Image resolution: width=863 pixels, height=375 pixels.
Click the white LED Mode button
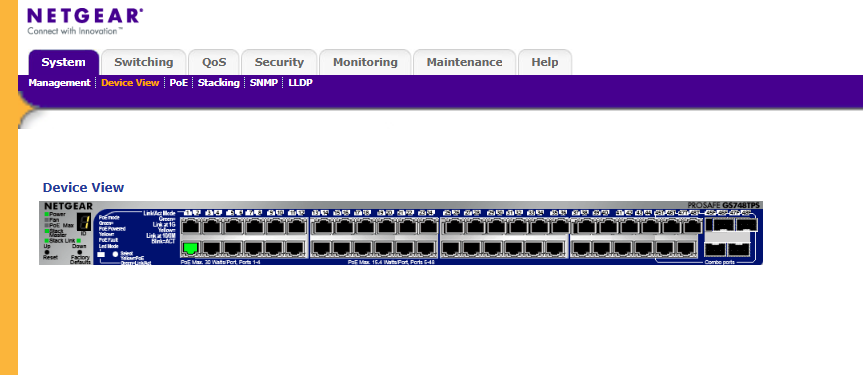[101, 254]
